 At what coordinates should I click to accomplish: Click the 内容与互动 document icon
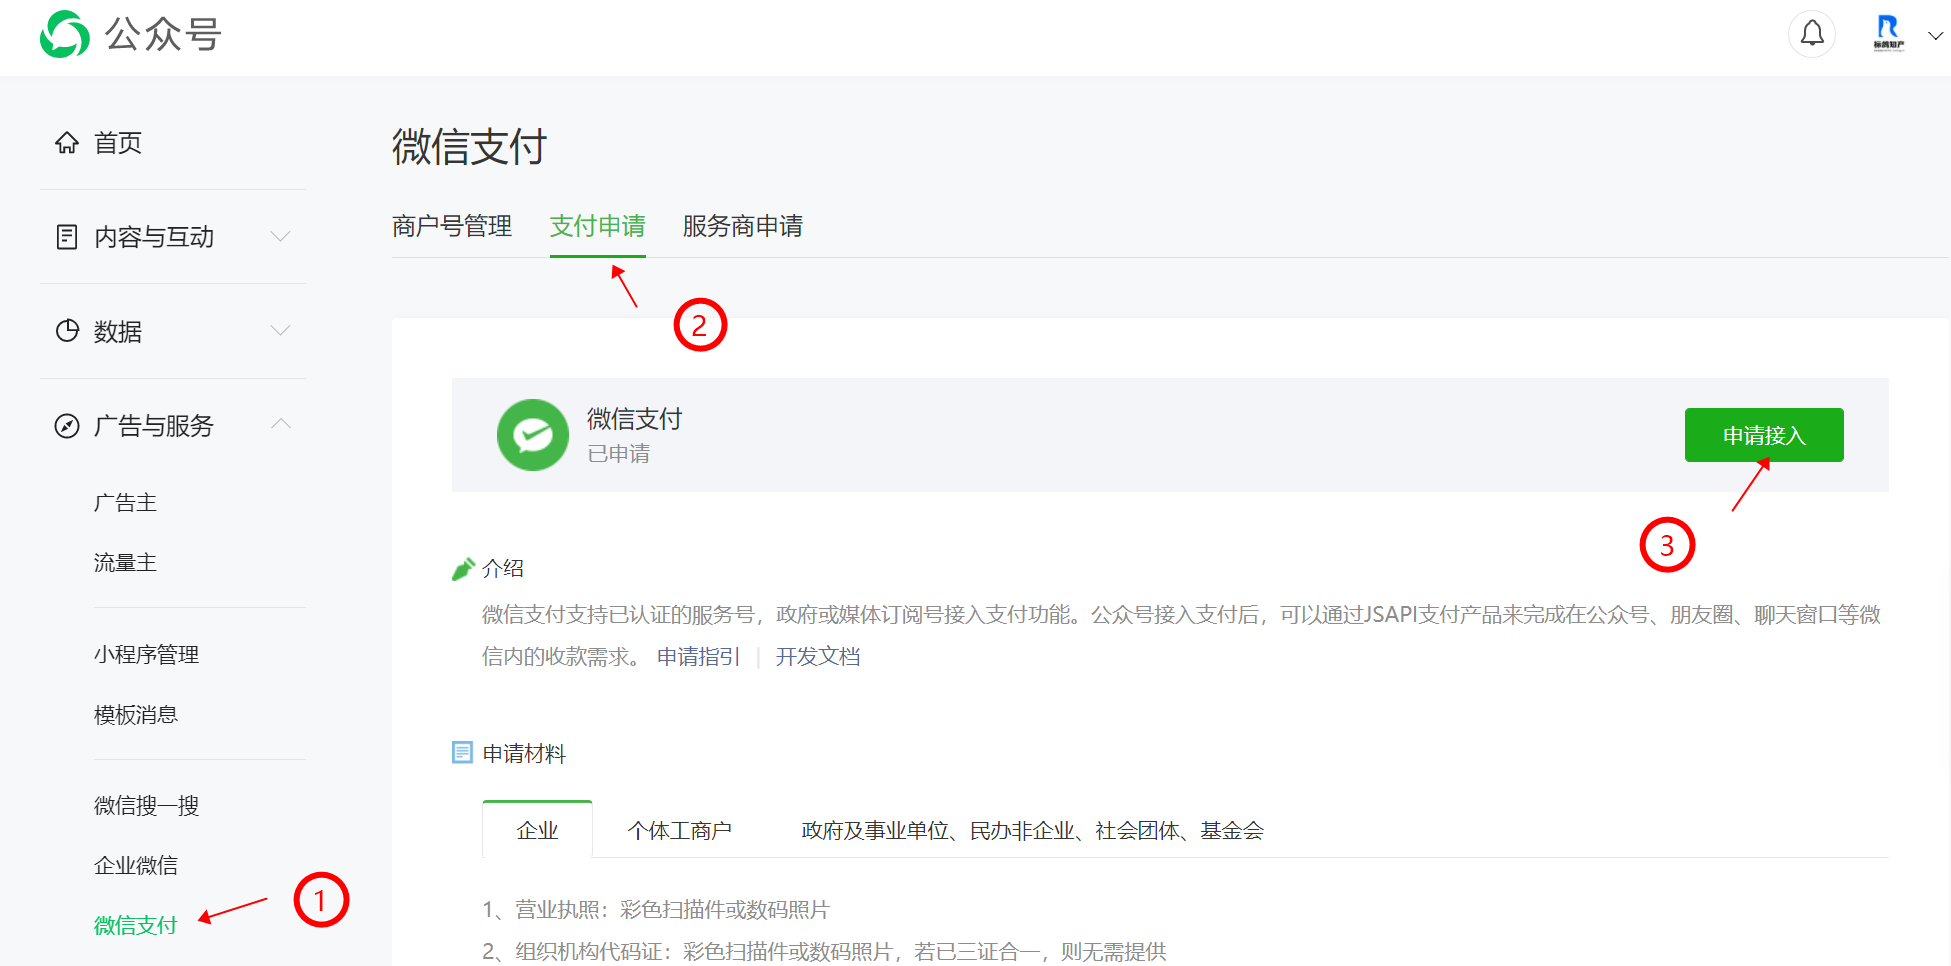[67, 237]
